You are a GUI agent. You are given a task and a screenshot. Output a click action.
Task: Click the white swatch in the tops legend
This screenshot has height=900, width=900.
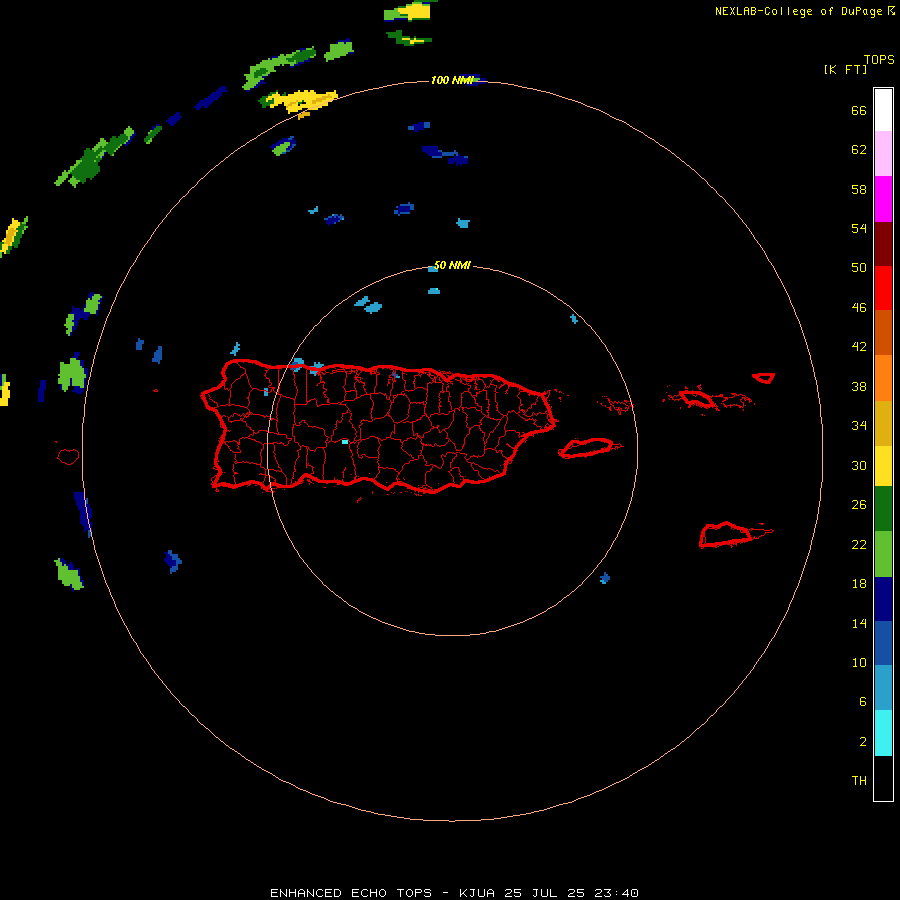[883, 110]
